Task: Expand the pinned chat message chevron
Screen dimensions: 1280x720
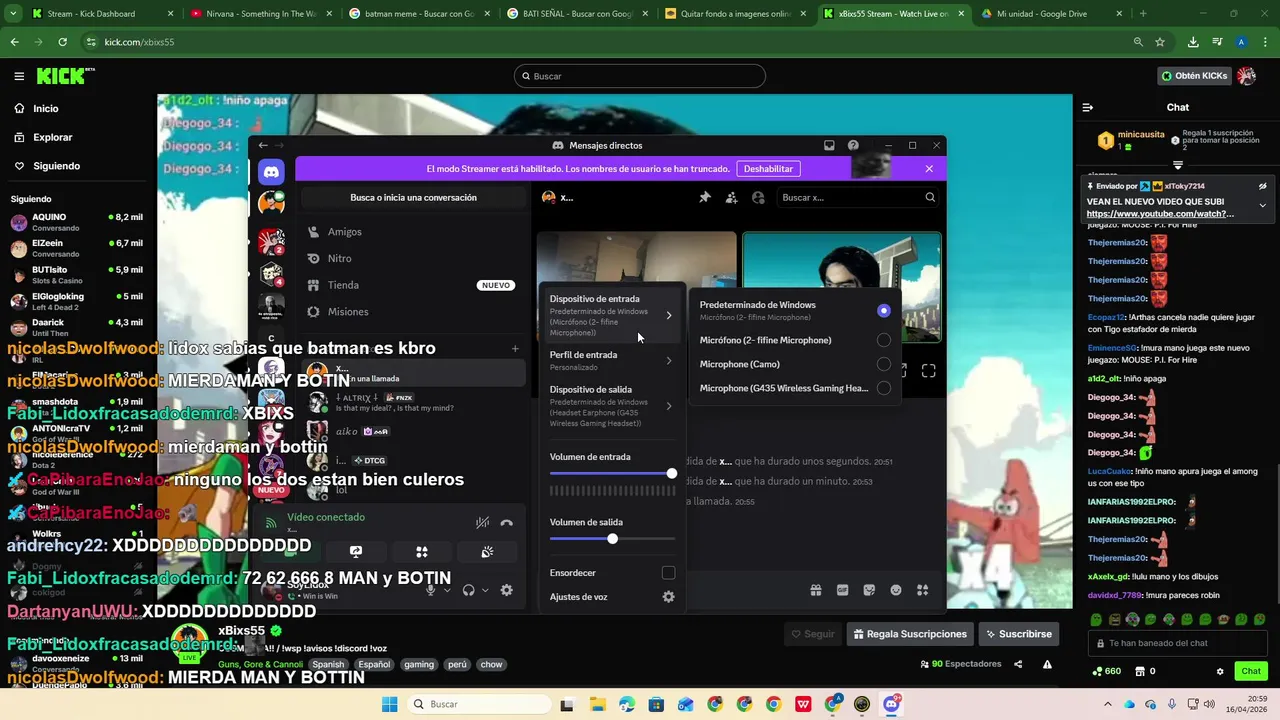Action: [1262, 205]
